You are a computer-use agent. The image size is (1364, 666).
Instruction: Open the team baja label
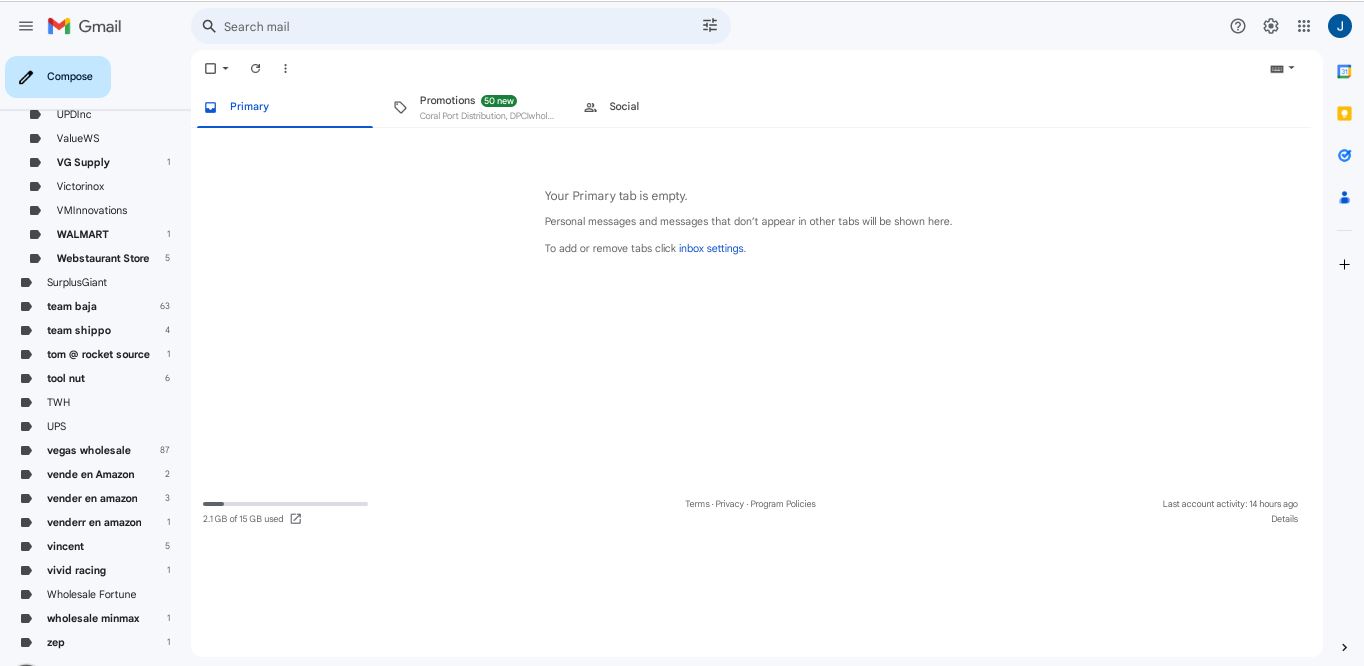[72, 306]
